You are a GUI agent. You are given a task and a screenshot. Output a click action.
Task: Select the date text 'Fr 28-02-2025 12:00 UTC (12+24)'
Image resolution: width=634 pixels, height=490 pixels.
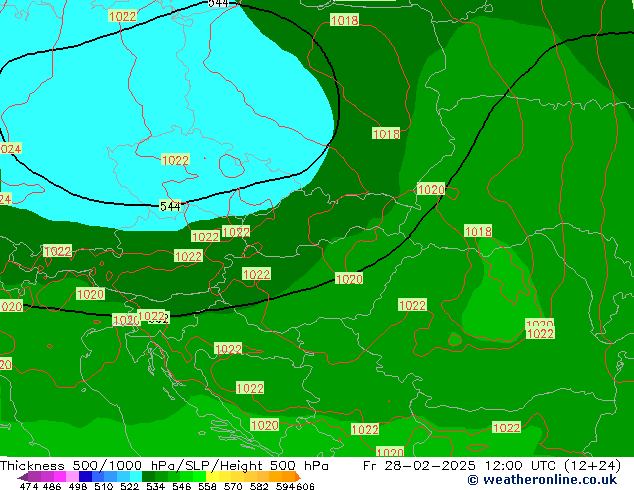[x=492, y=465]
